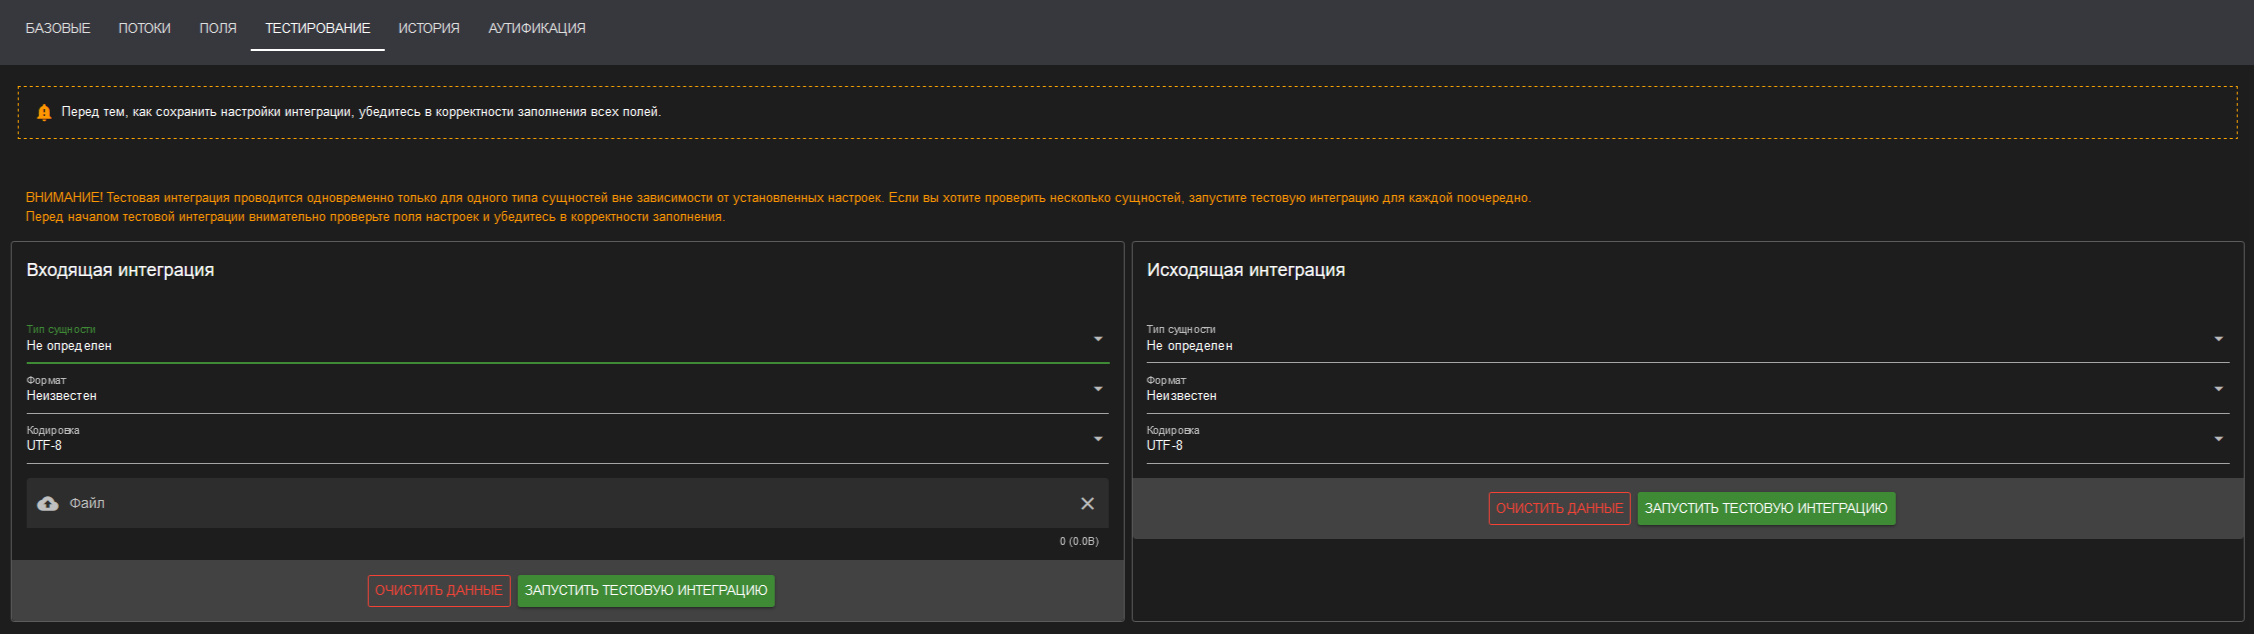Open the Базовые tab
Viewport: 2254px width, 634px height.
[x=58, y=28]
